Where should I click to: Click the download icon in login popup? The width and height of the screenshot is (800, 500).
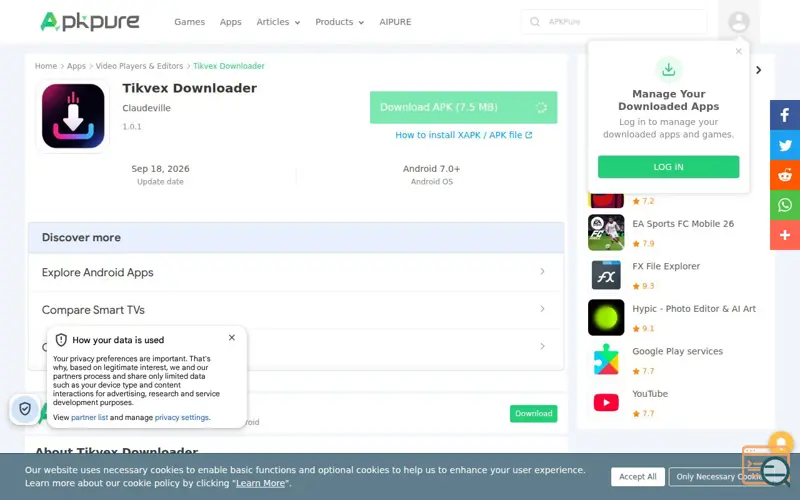coord(668,69)
